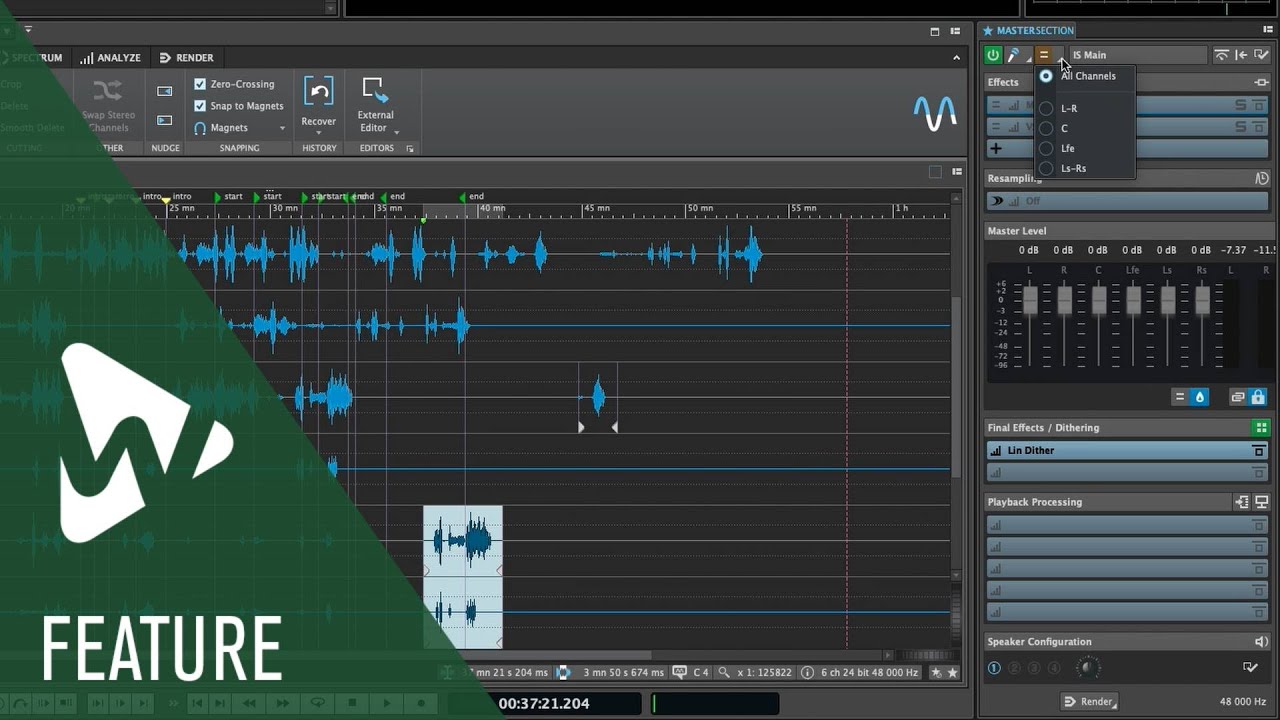Click the Speaker Configuration speaker icon
The width and height of the screenshot is (1280, 720).
[x=1261, y=642]
